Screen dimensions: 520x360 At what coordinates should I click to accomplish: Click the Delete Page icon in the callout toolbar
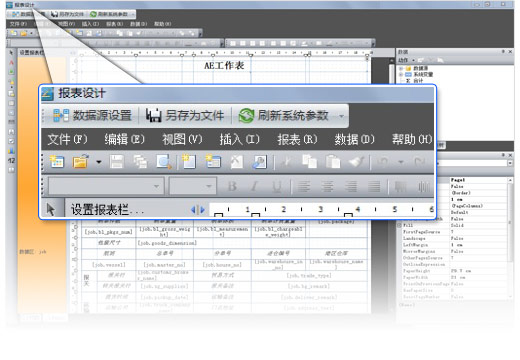click(236, 162)
